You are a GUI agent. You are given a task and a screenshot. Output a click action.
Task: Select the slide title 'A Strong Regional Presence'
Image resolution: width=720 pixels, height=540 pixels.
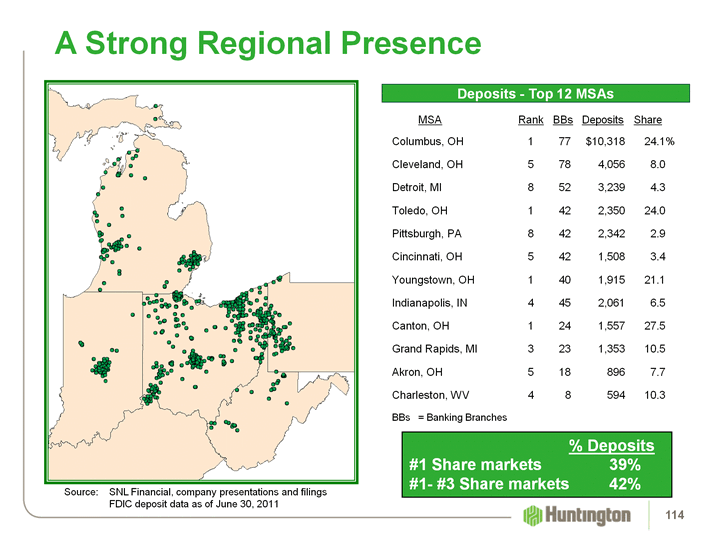(268, 43)
